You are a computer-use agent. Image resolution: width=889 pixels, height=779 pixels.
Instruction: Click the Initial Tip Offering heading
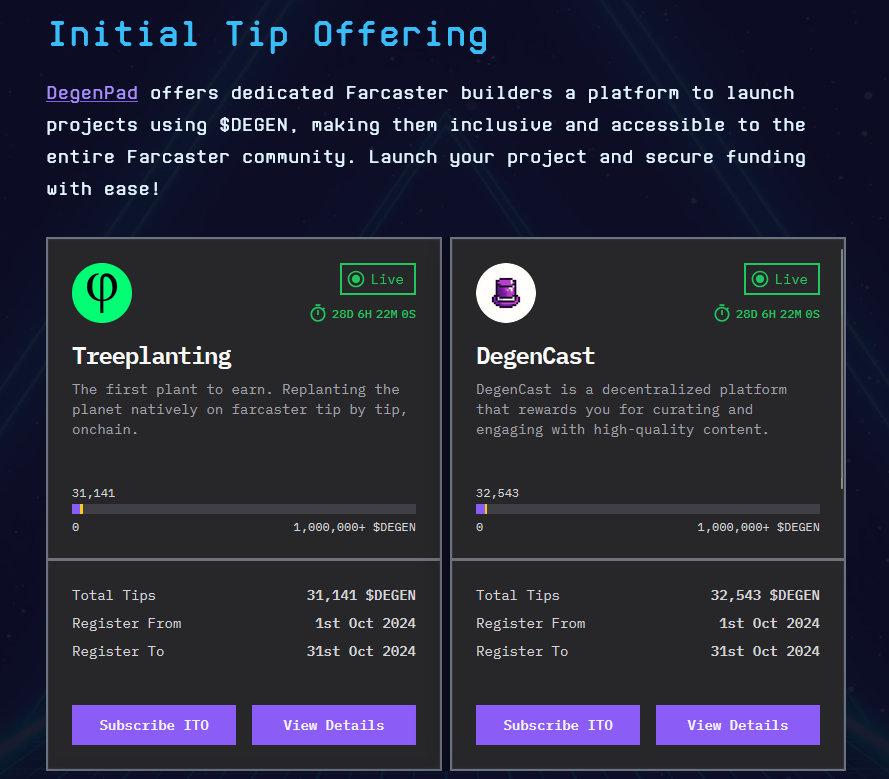268,35
